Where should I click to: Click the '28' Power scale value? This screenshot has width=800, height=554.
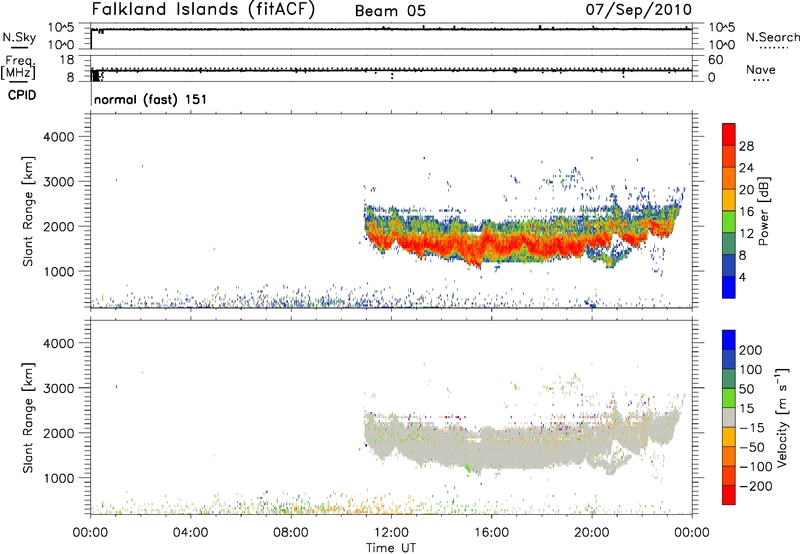[x=746, y=146]
